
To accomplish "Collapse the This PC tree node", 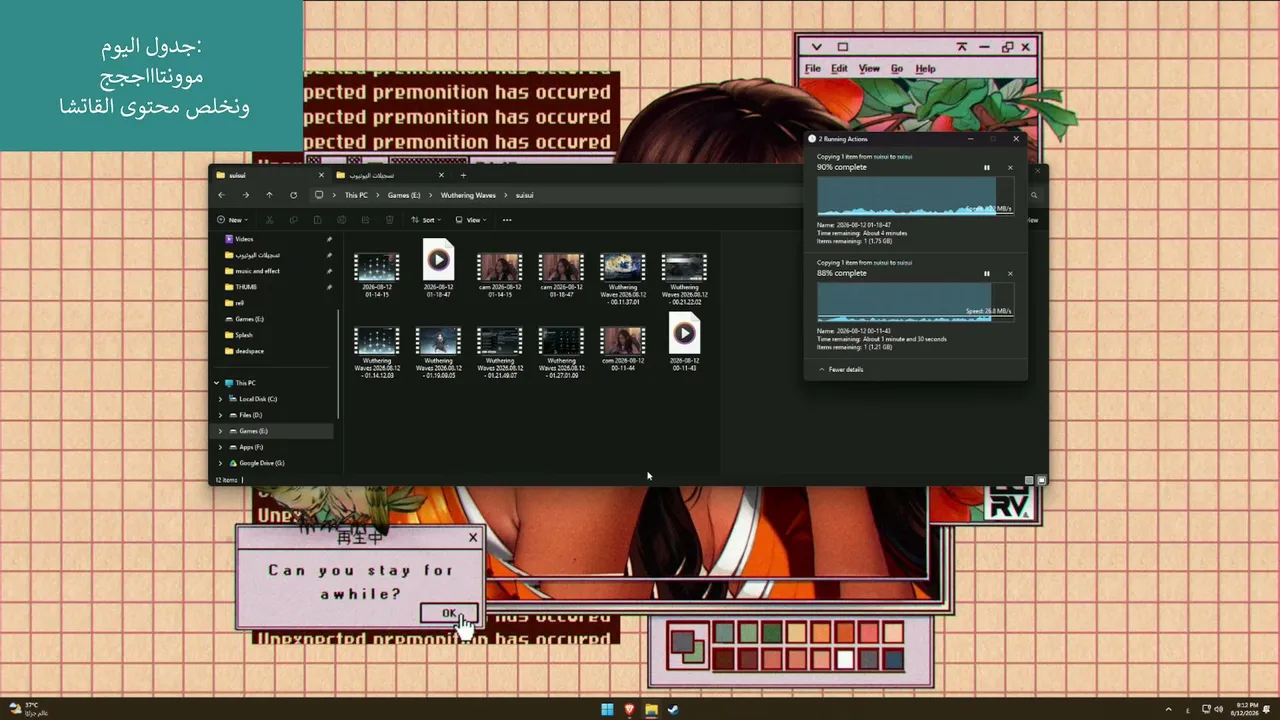I will pos(217,383).
